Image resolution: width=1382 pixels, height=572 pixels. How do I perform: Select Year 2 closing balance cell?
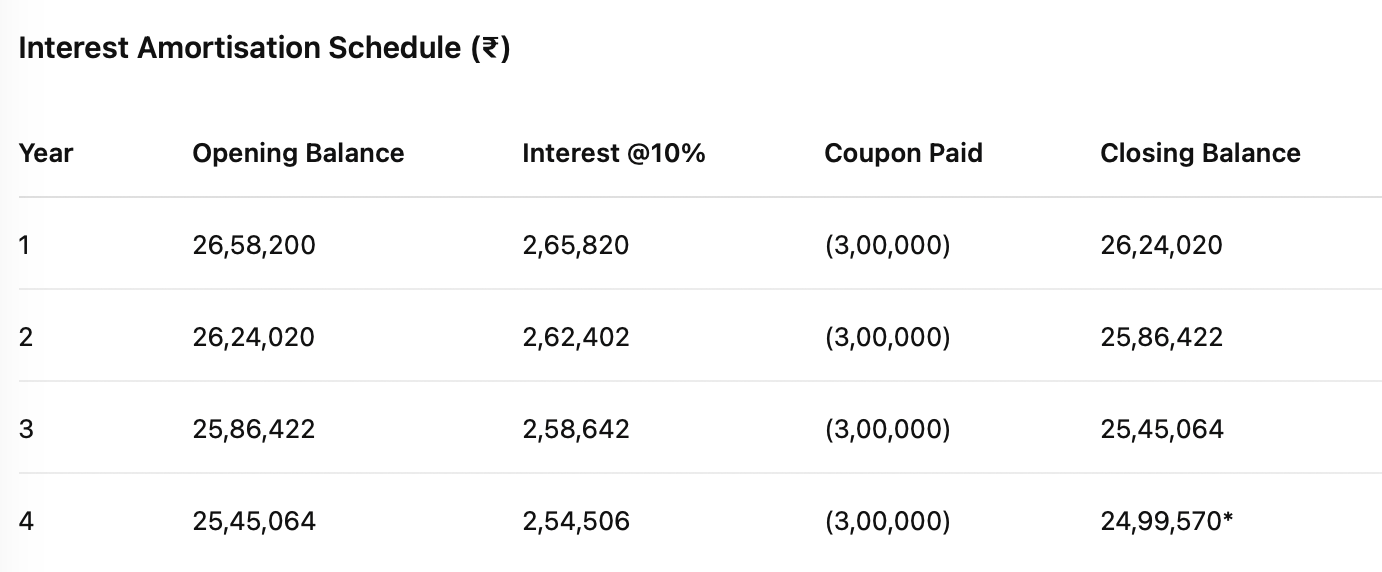point(1161,337)
